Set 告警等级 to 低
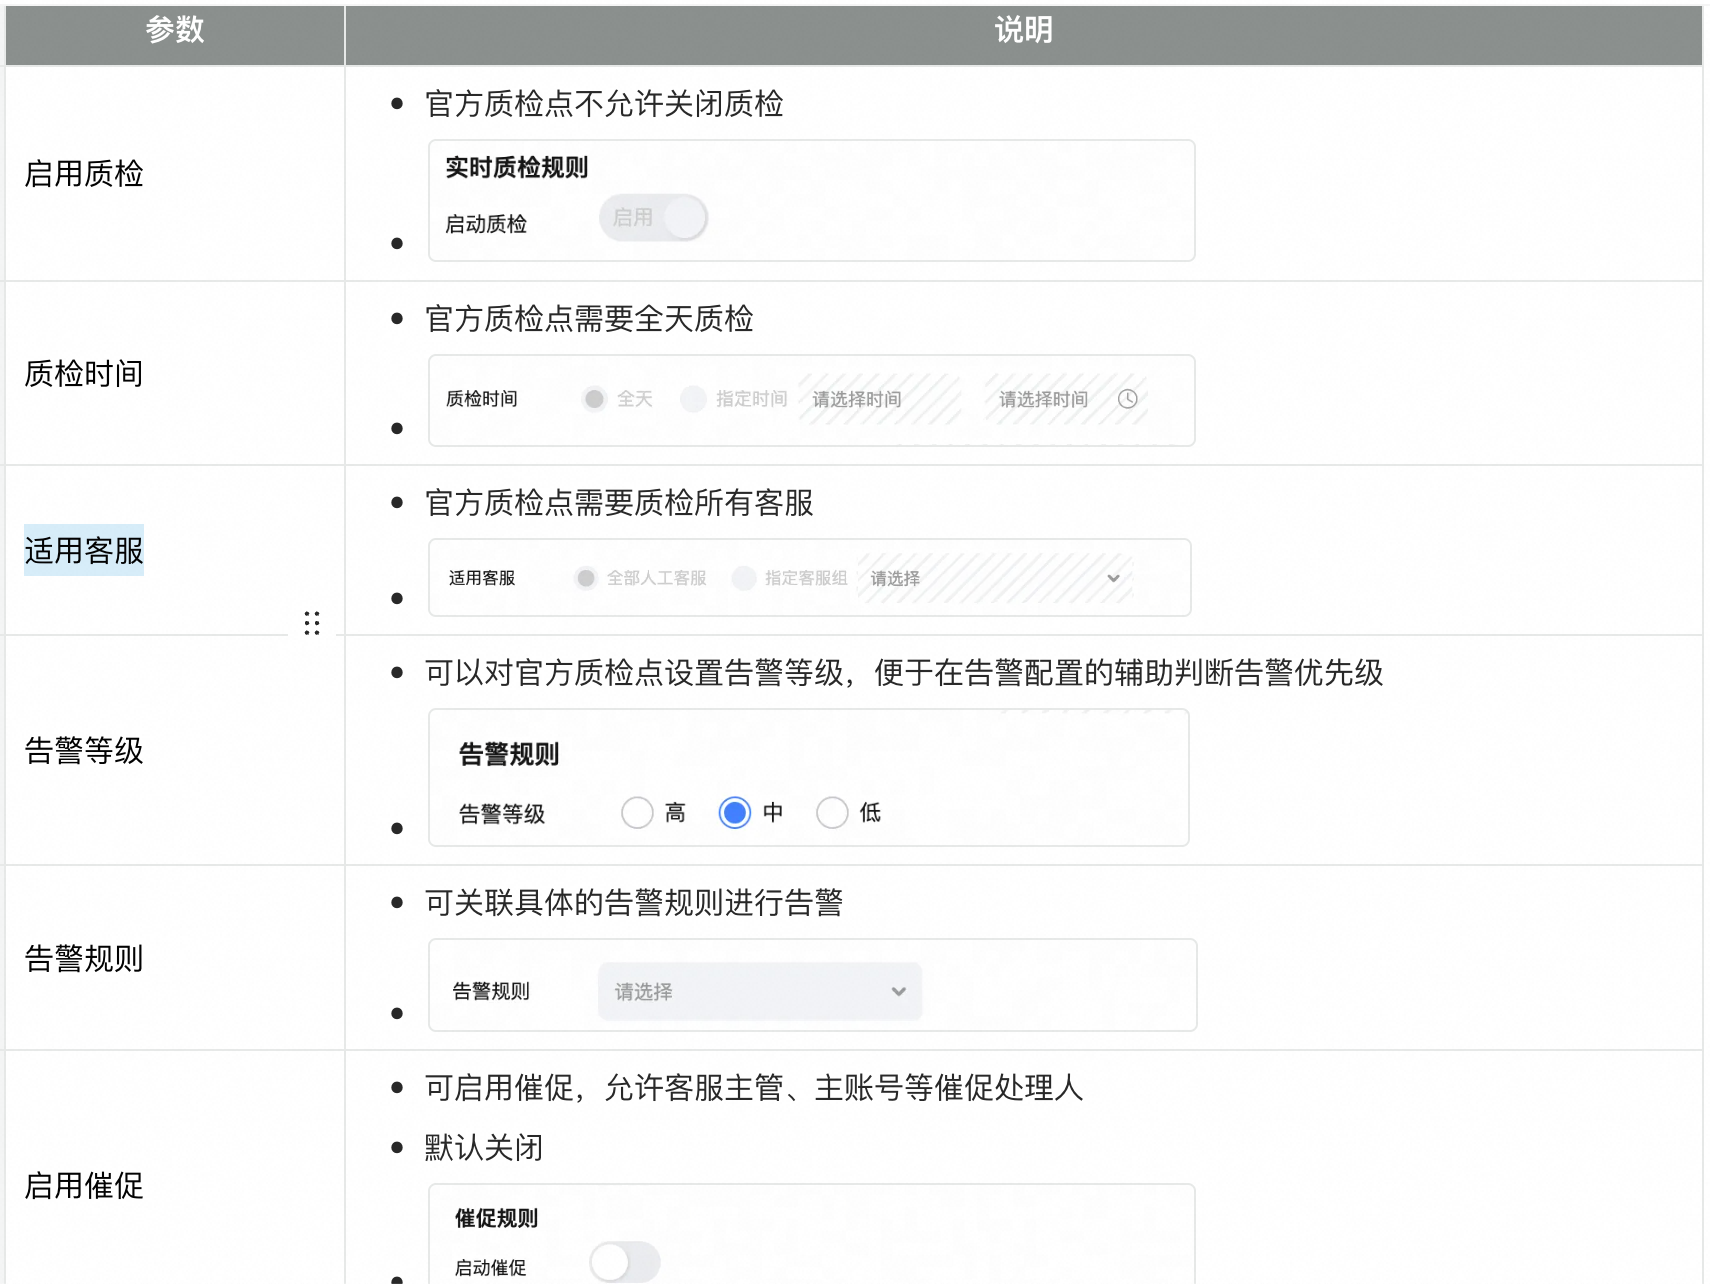1710x1284 pixels. [x=832, y=812]
